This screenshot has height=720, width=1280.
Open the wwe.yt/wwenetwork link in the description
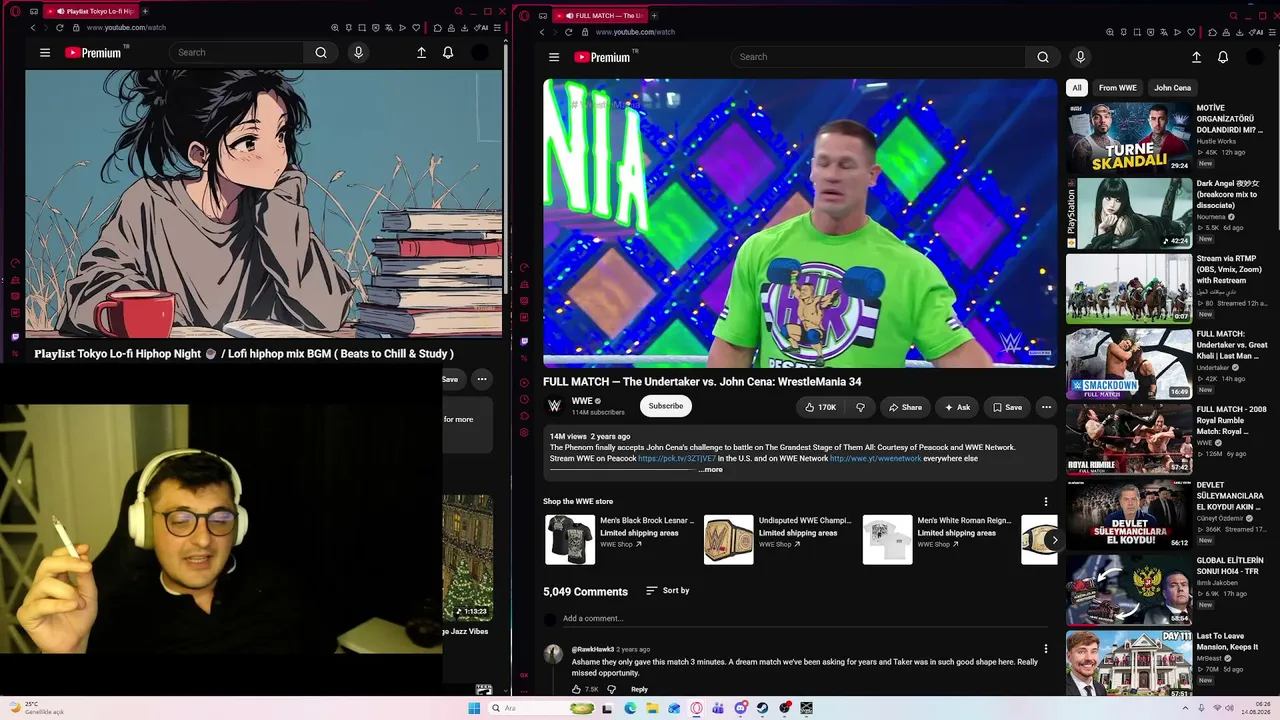click(875, 458)
